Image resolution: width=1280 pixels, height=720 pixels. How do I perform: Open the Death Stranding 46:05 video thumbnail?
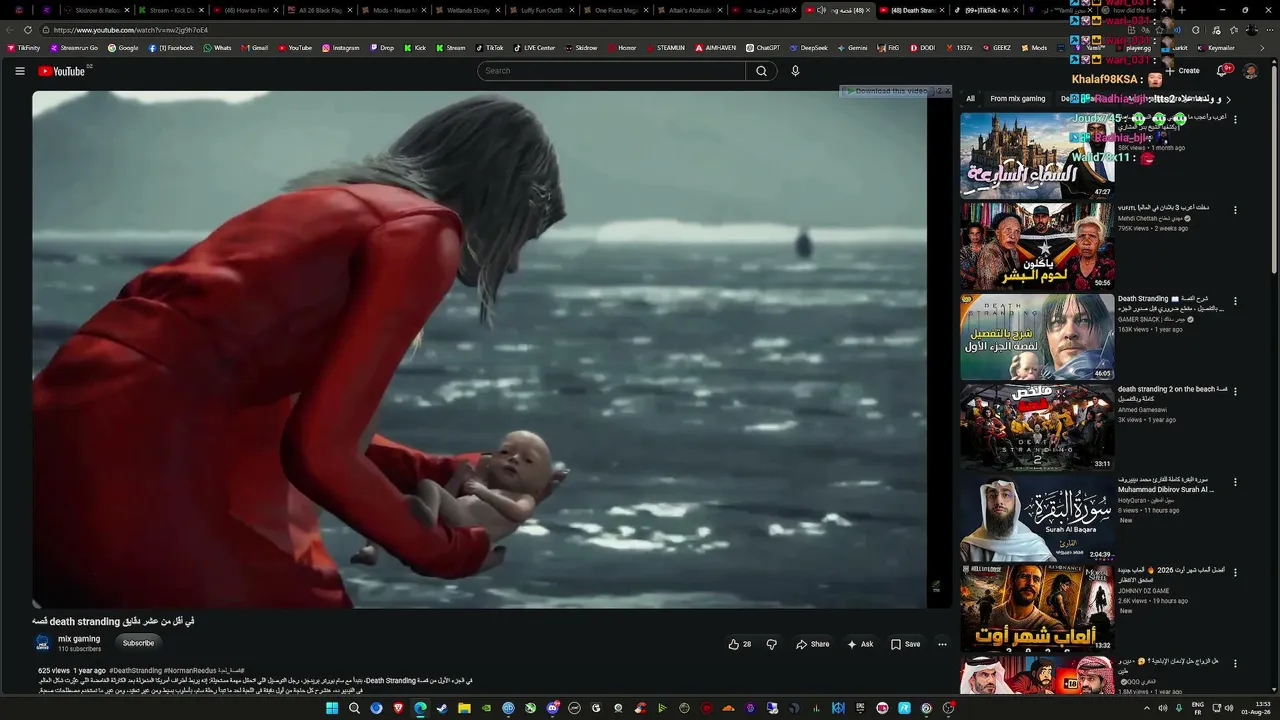[1037, 337]
